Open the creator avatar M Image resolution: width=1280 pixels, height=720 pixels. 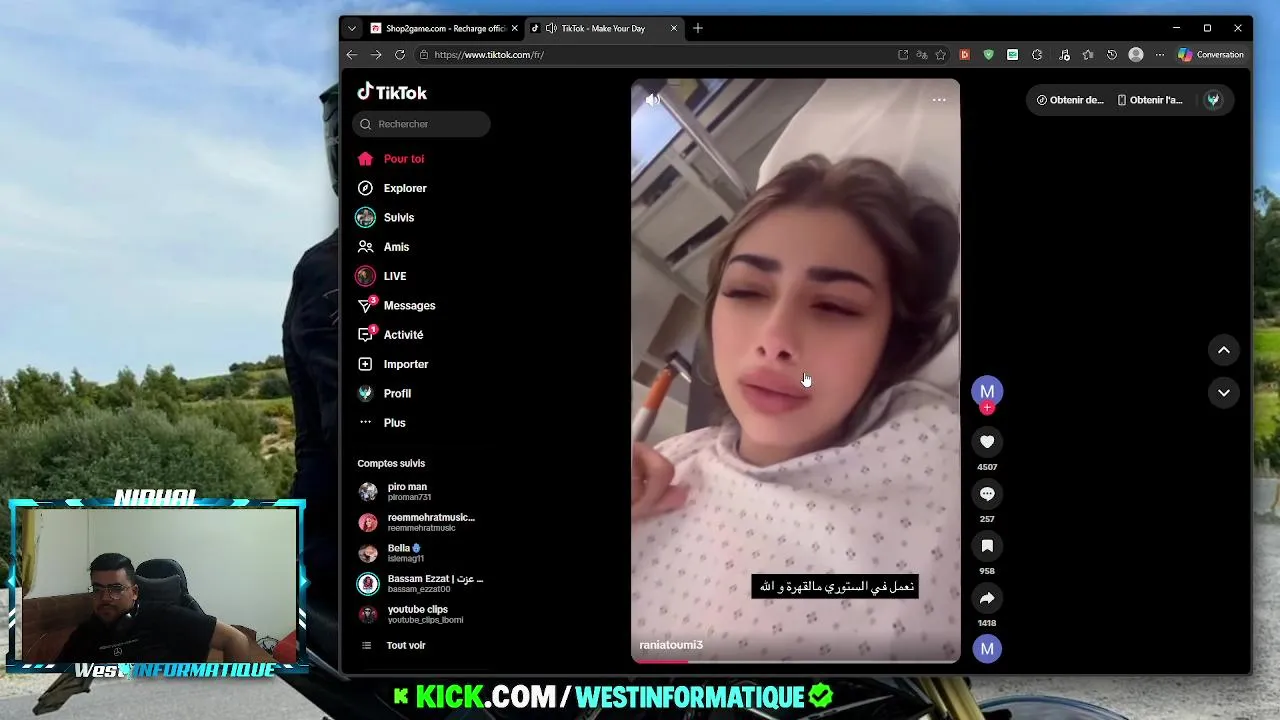(987, 391)
